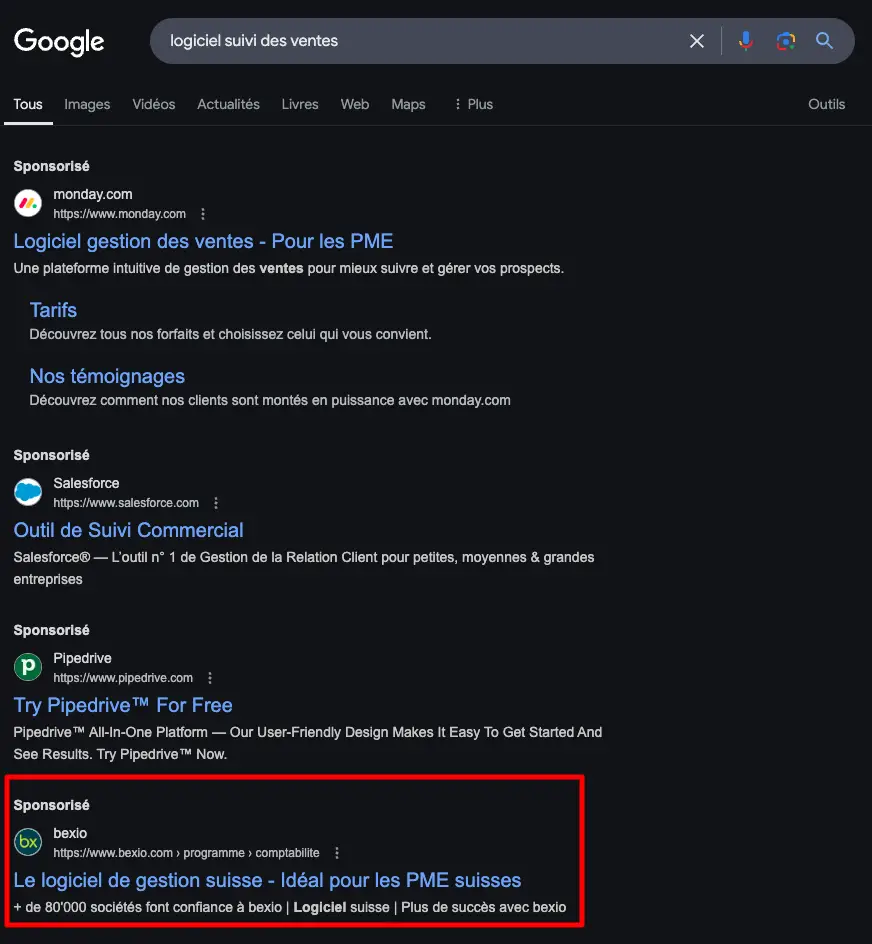Clear the search query with the X icon
Image resolution: width=872 pixels, height=944 pixels.
[697, 41]
